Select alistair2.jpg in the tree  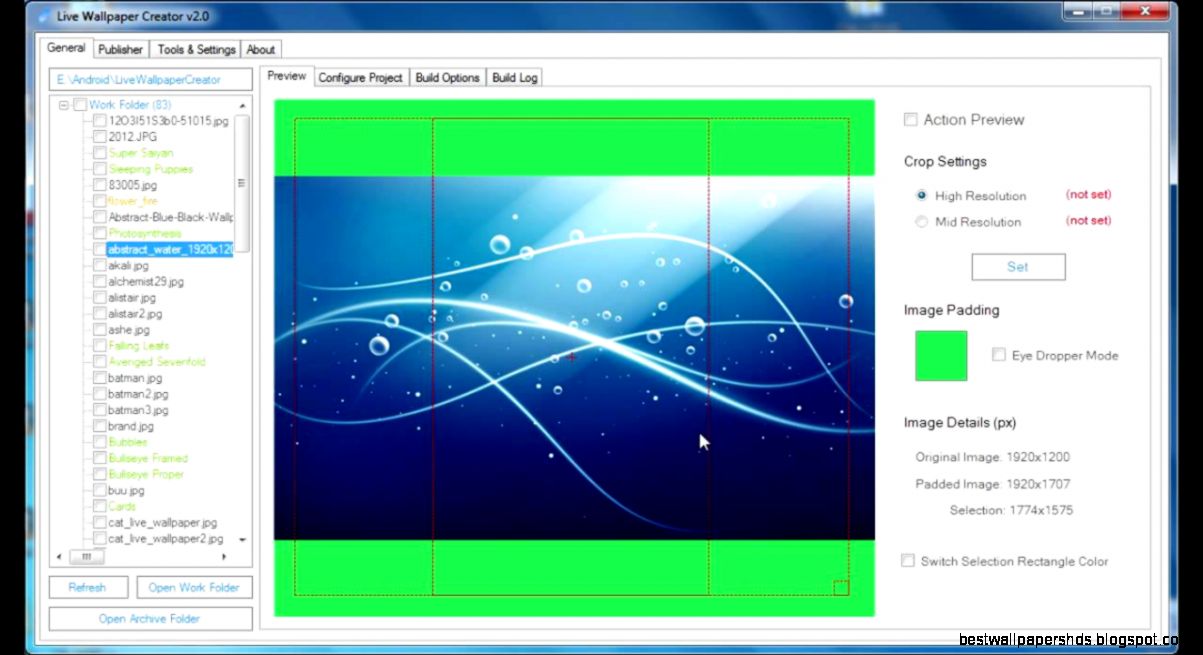[x=135, y=314]
